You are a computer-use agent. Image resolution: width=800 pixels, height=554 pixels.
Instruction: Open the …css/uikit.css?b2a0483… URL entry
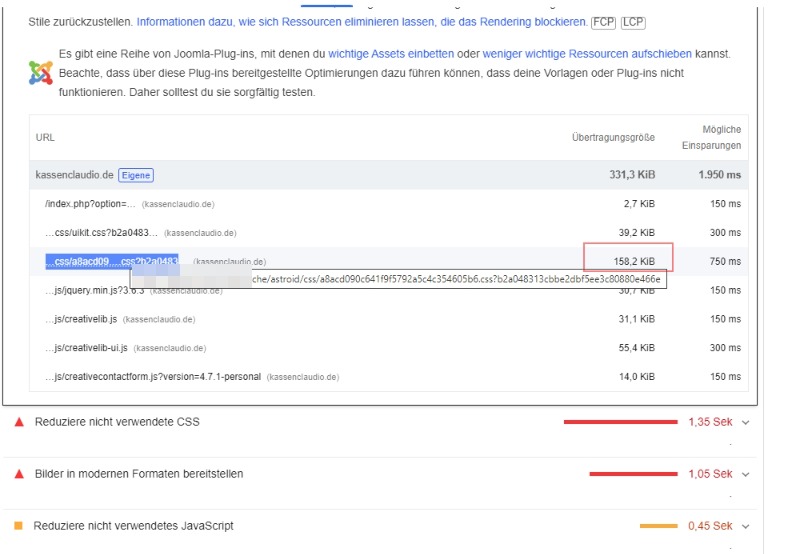click(x=101, y=233)
